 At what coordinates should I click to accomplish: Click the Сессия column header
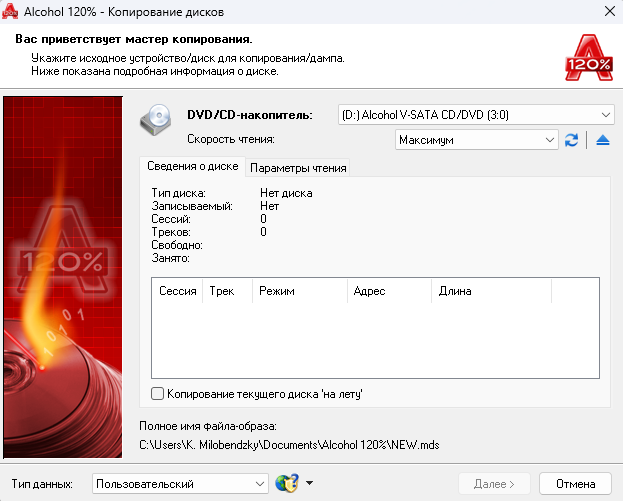click(177, 291)
